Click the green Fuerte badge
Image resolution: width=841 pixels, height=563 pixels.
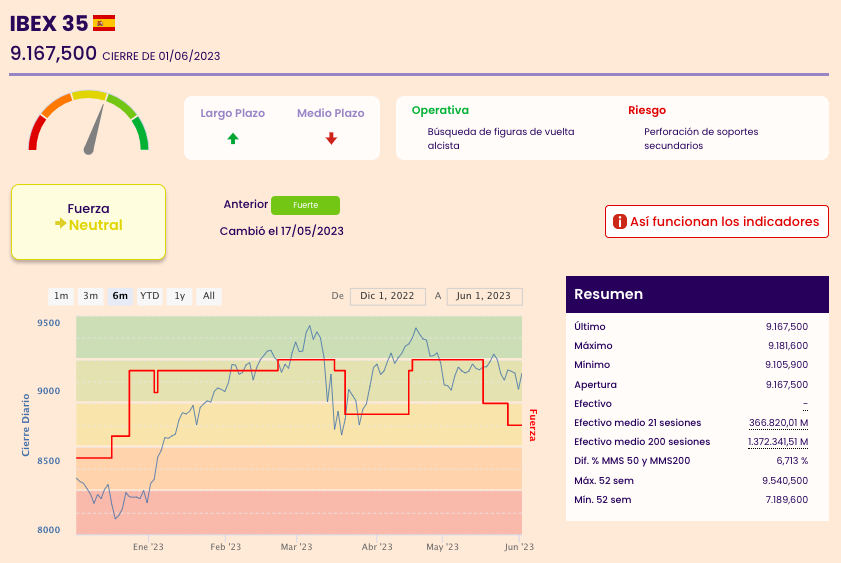click(305, 205)
